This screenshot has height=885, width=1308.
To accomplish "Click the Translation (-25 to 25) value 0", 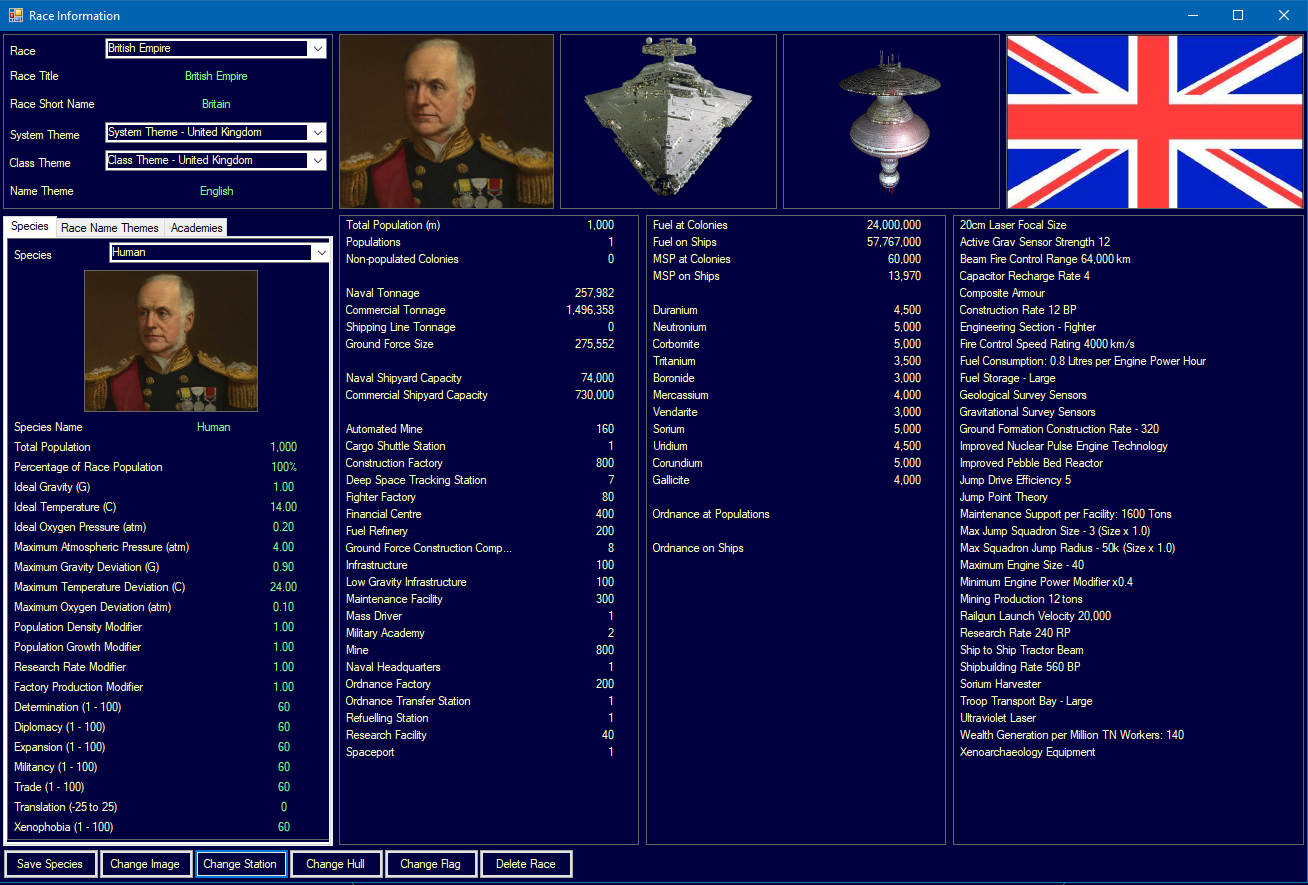I will click(284, 807).
